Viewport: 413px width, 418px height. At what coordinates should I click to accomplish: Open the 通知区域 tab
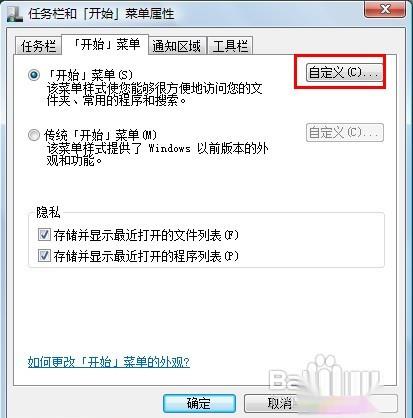[x=177, y=46]
